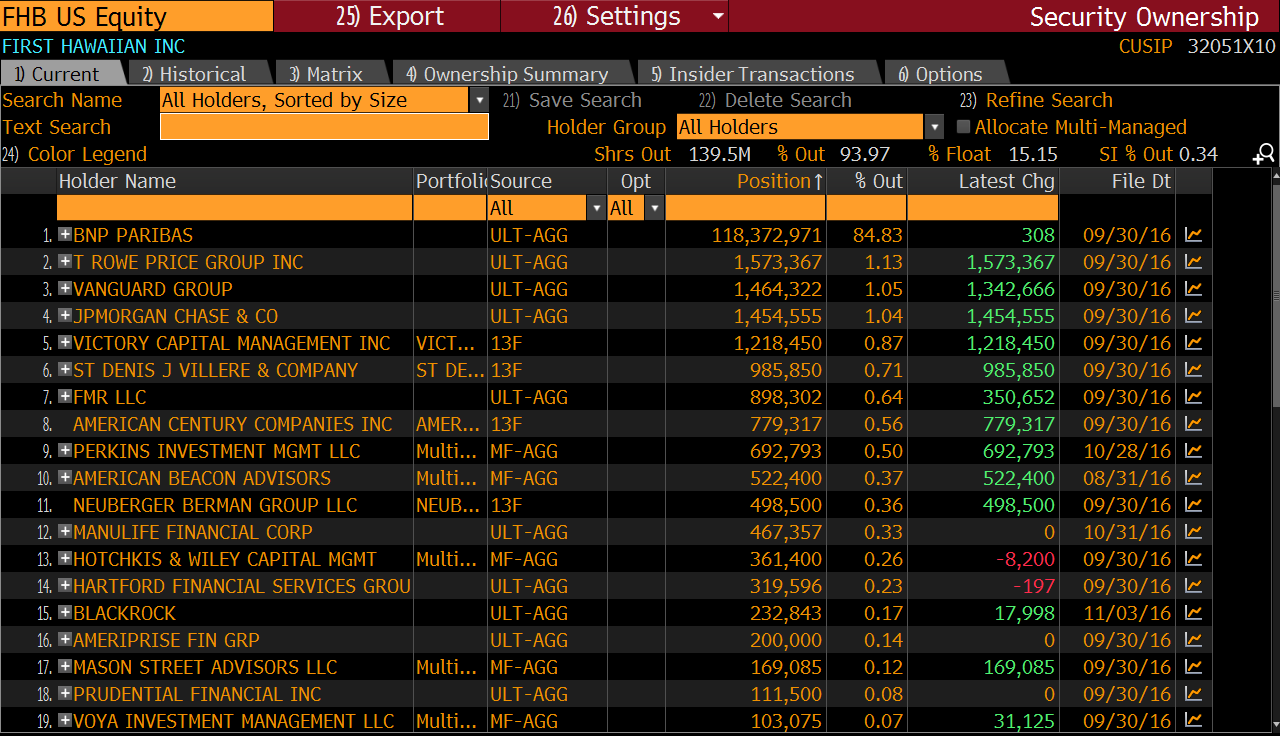This screenshot has width=1280, height=736.
Task: Open chart icon for AMERICAN BEACON row
Action: coord(1193,478)
